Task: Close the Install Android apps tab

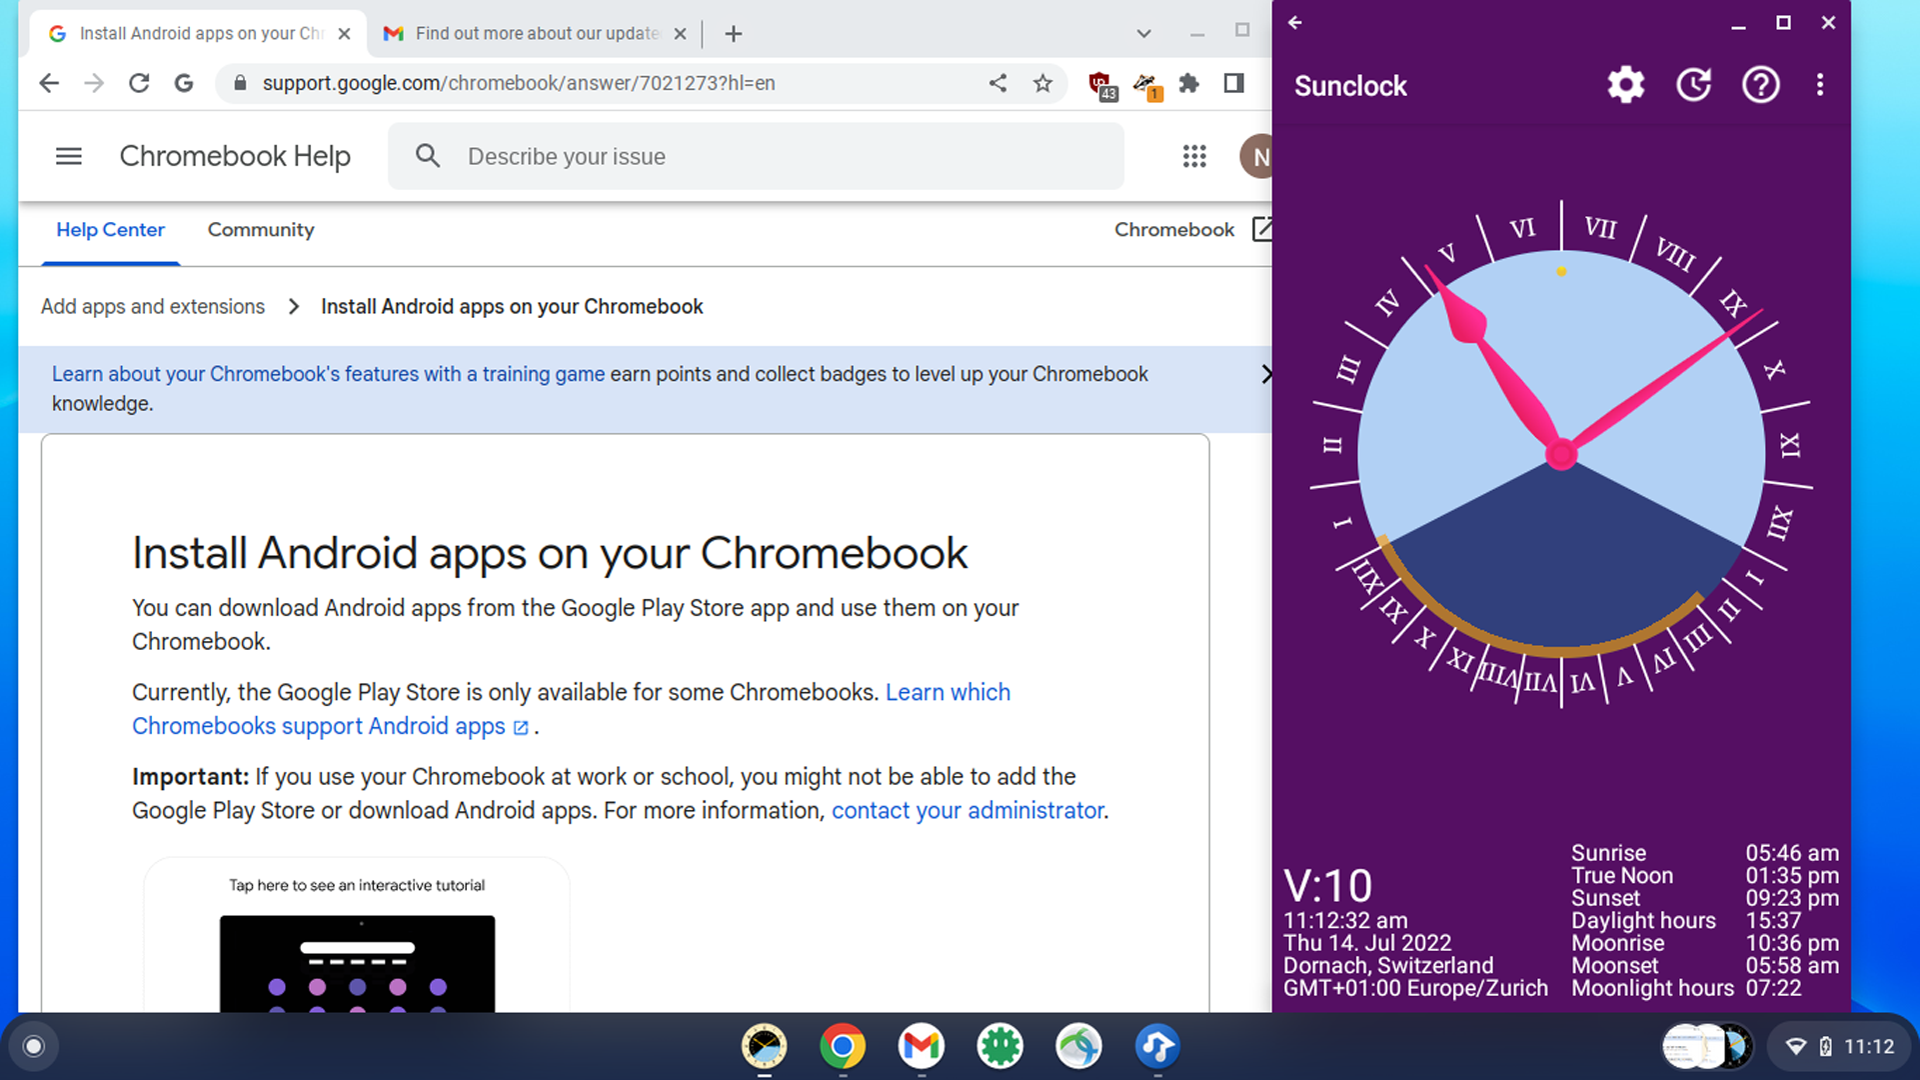Action: (344, 33)
